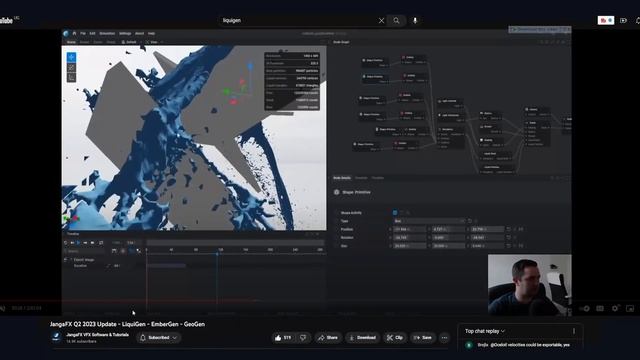
Task: Open the Type dropdown set to Box
Action: (x=429, y=221)
